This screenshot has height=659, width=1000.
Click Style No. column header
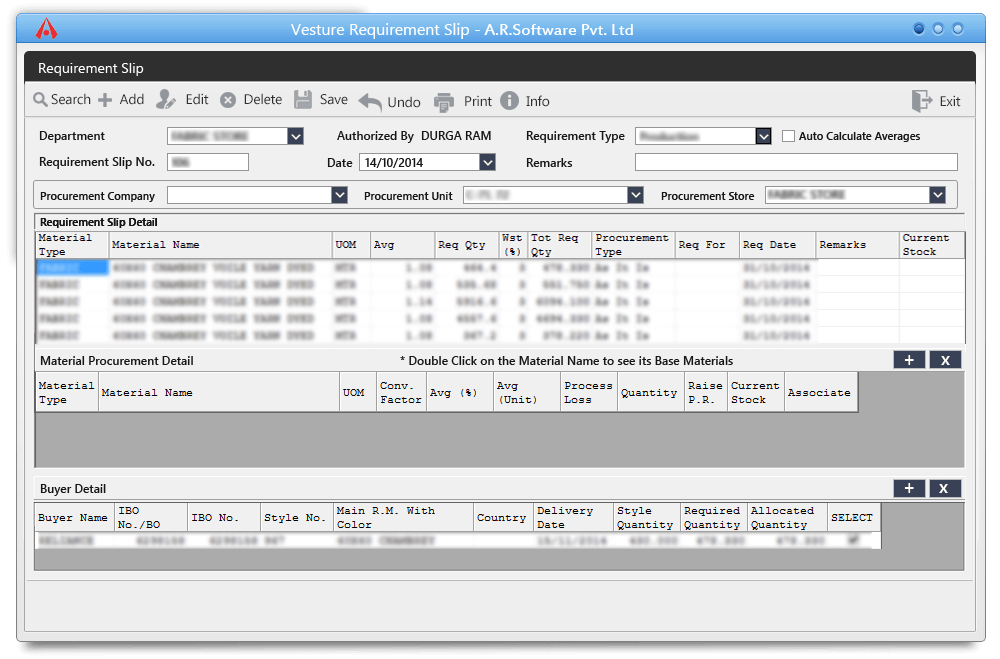[297, 517]
